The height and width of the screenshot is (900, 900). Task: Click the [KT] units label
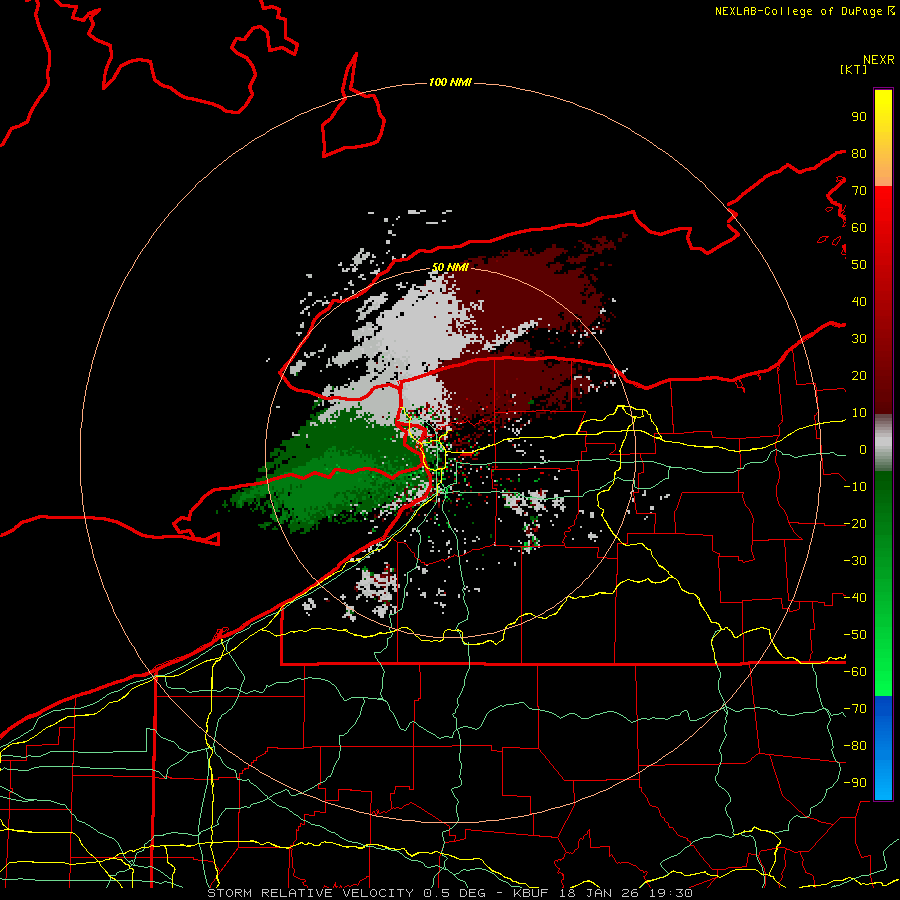(854, 69)
